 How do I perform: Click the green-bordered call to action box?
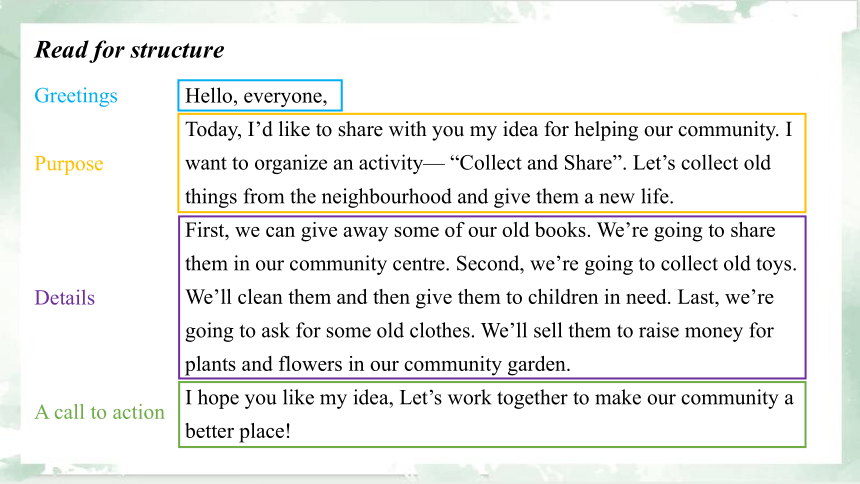(x=492, y=414)
